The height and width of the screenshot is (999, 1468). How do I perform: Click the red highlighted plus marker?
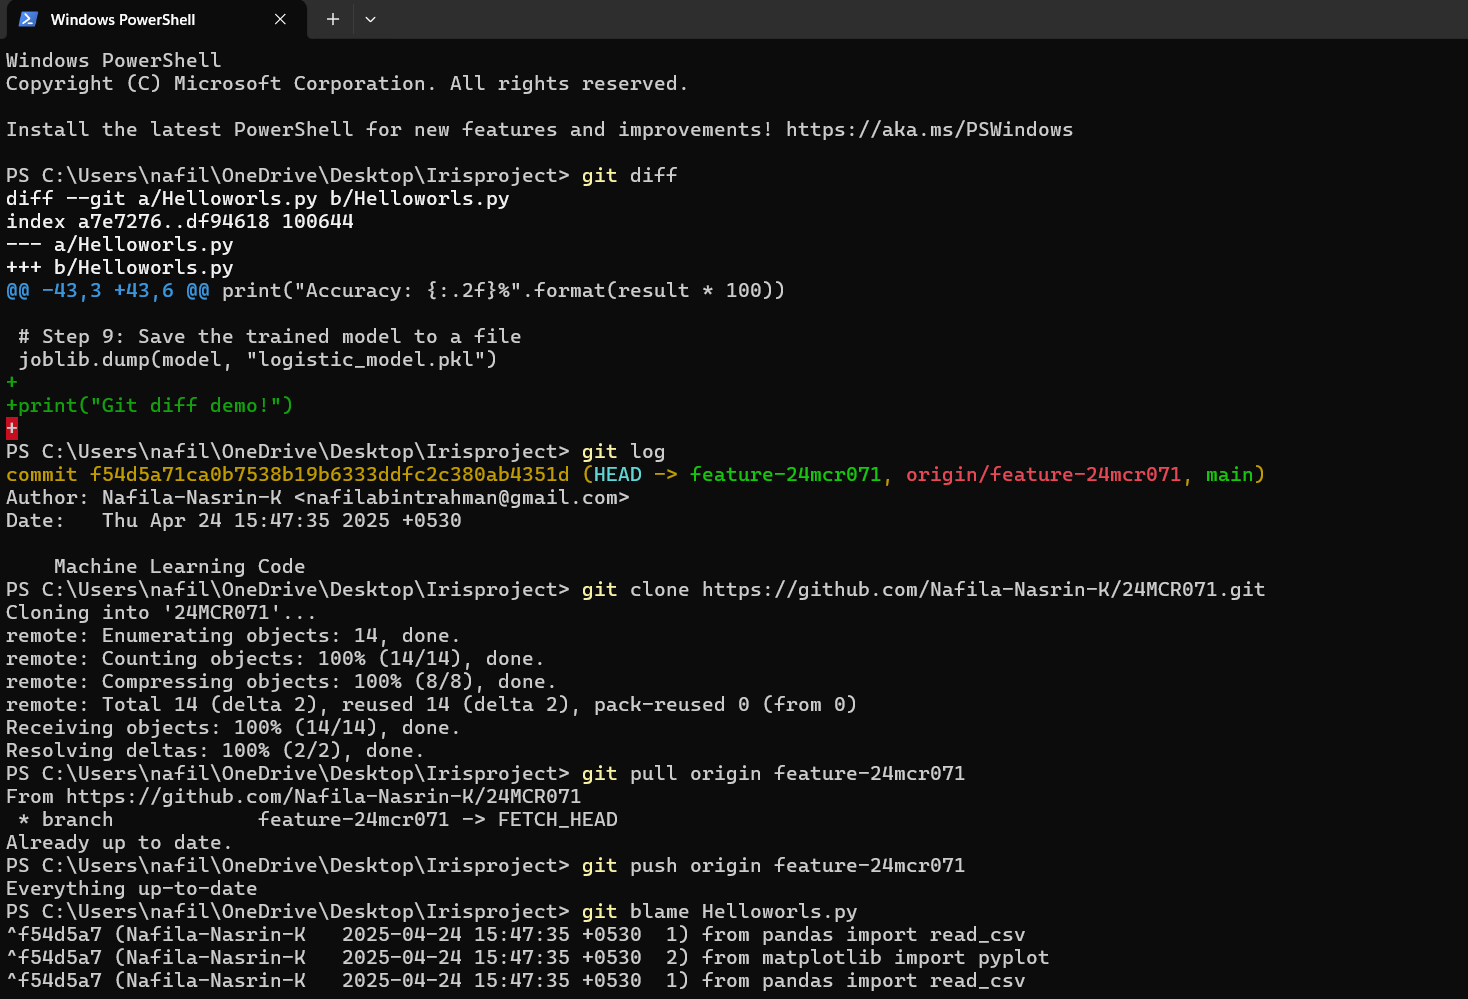pos(12,429)
